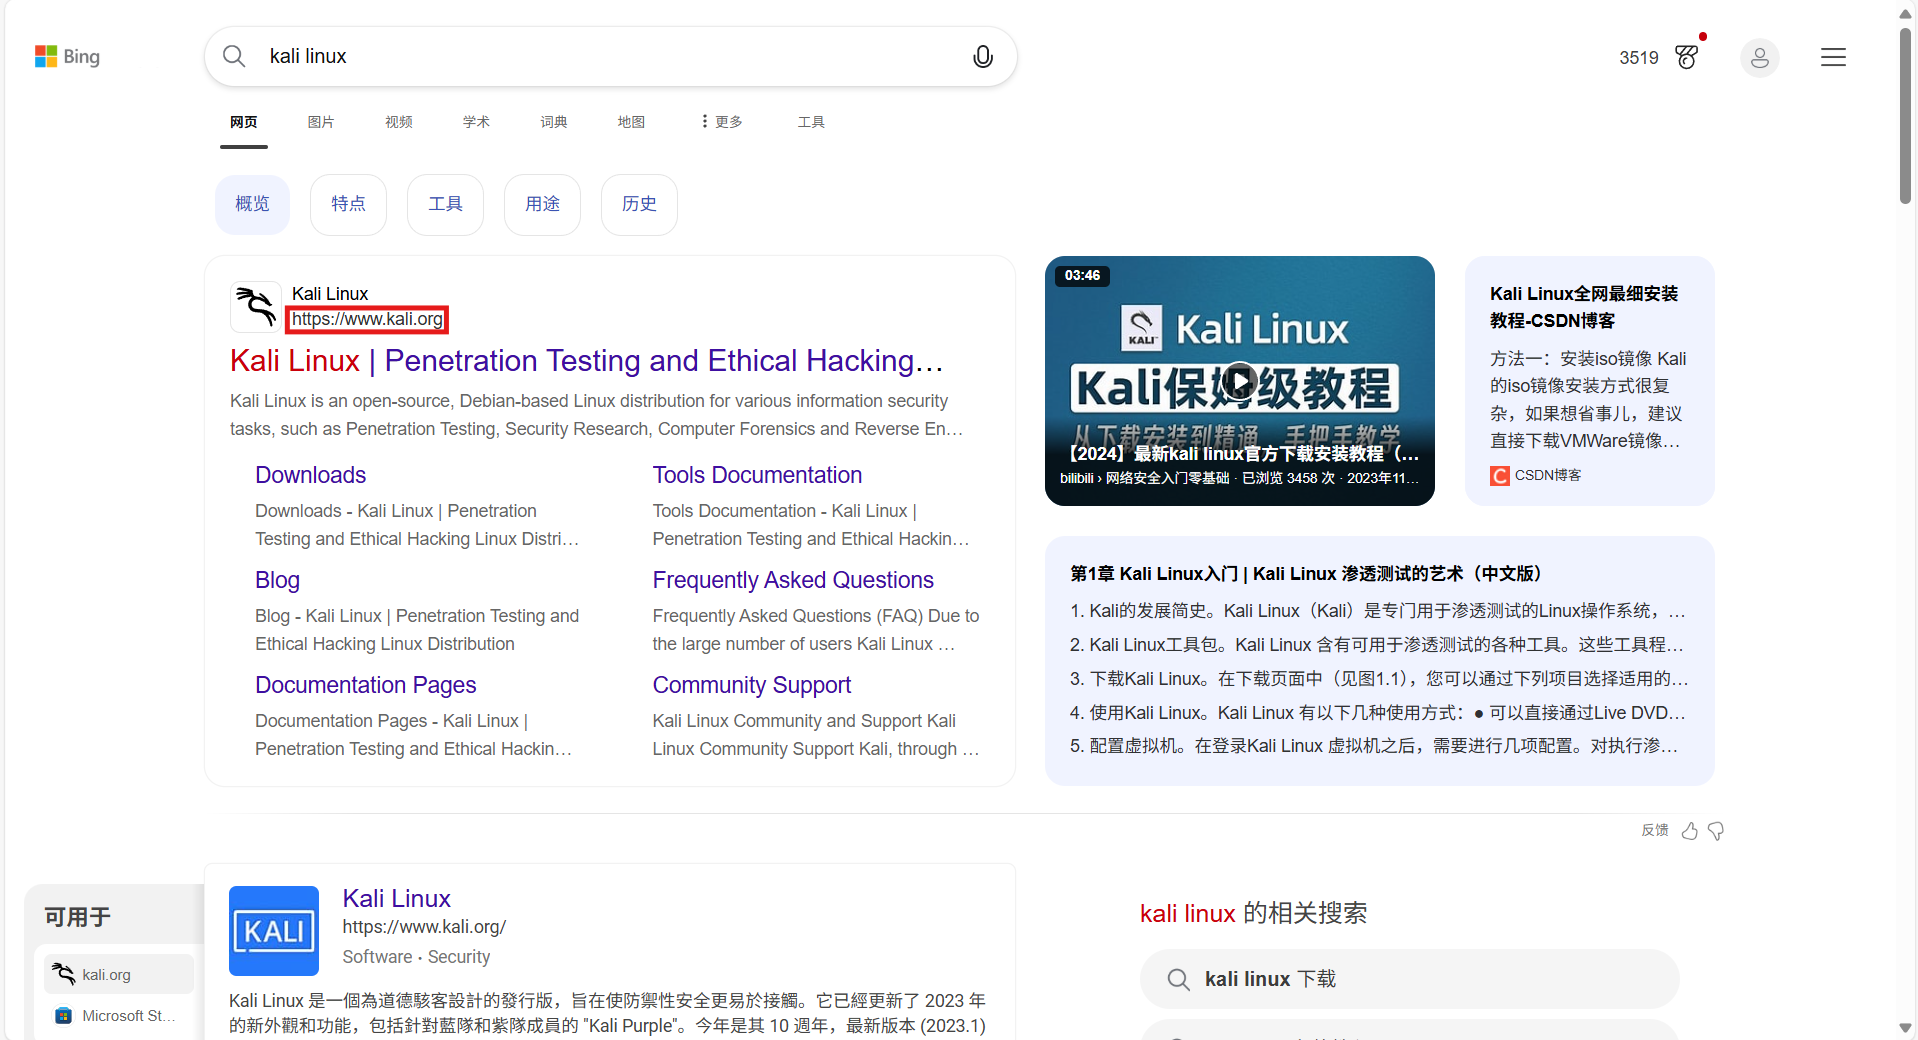Open Kali Linux全网最细安装教程 CSDN card
The width and height of the screenshot is (1918, 1040).
(x=1590, y=381)
